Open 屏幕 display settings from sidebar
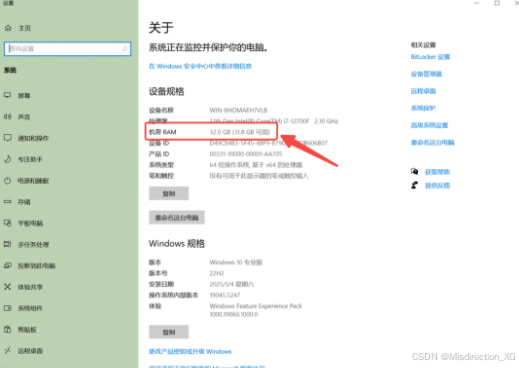This screenshot has width=519, height=368. pyautogui.click(x=24, y=96)
